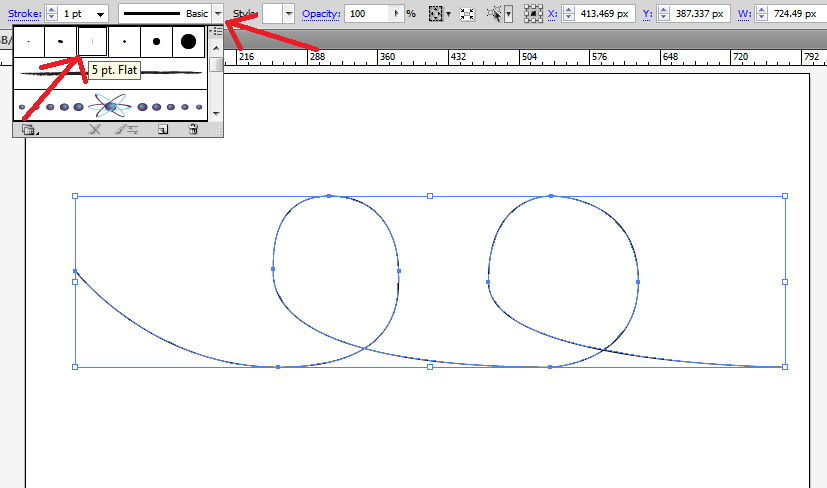Click the top anchor point of second loop
This screenshot has width=827, height=488.
click(551, 196)
